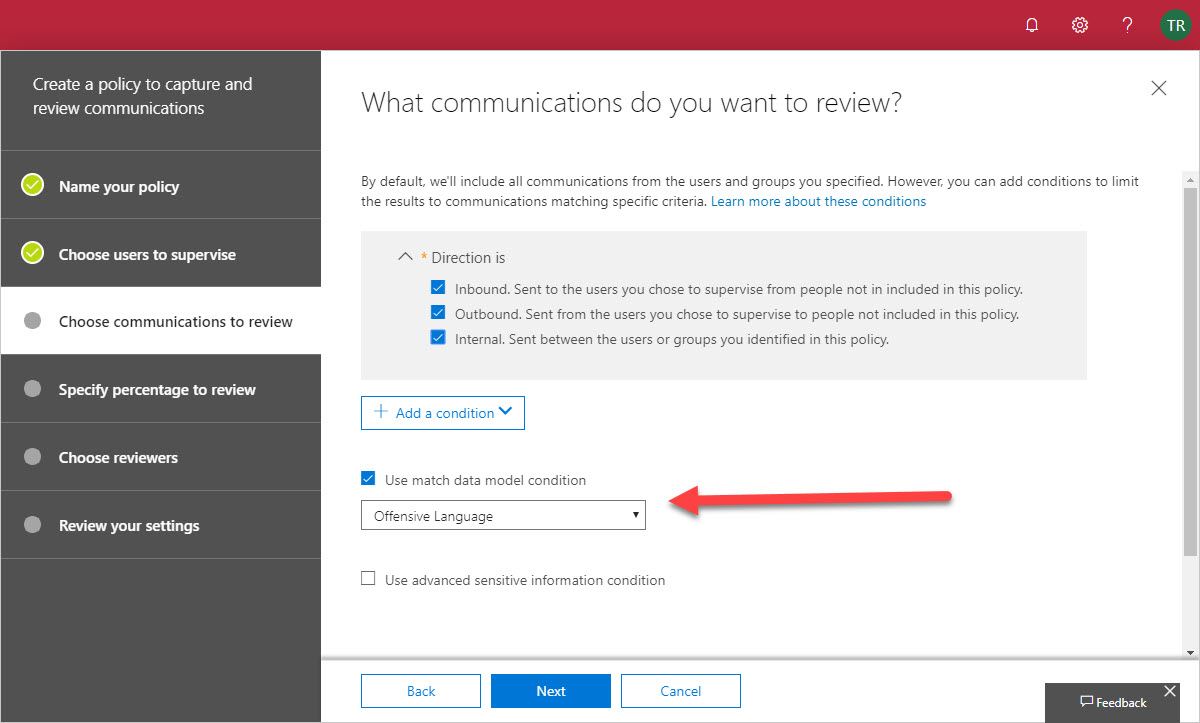Click the Next button
The width and height of the screenshot is (1200, 723).
pos(551,691)
